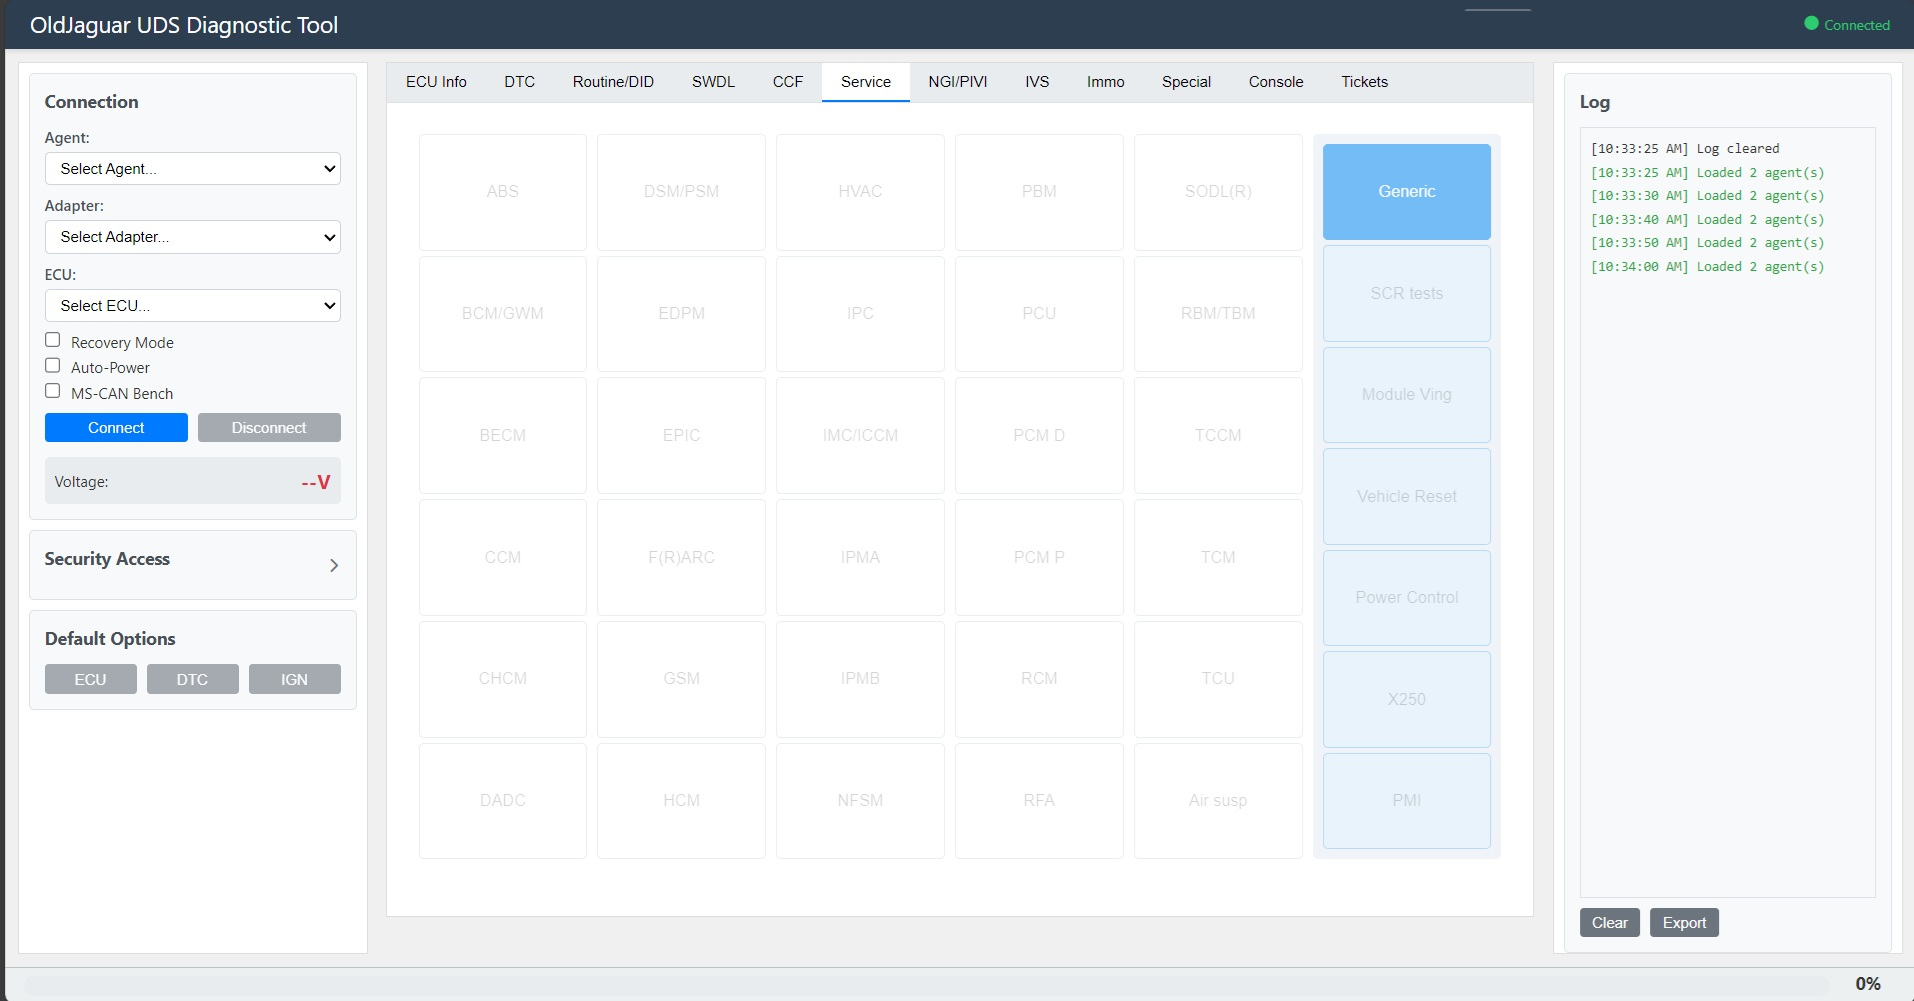Select the PMI service tile
This screenshot has width=1914, height=1001.
click(x=1405, y=800)
